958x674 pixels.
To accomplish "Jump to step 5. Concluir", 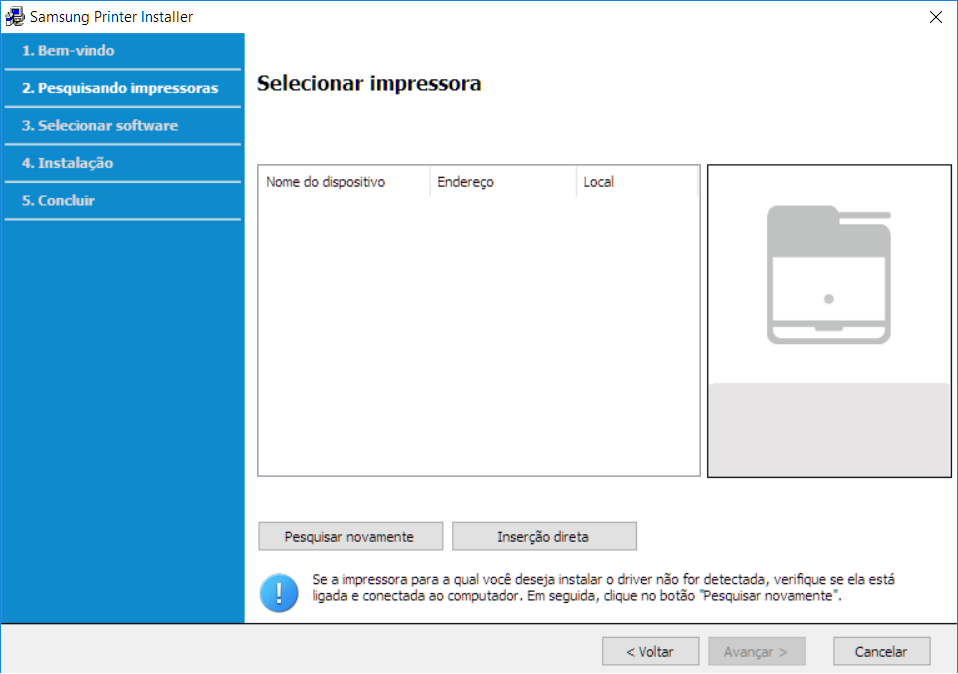I will (x=59, y=200).
